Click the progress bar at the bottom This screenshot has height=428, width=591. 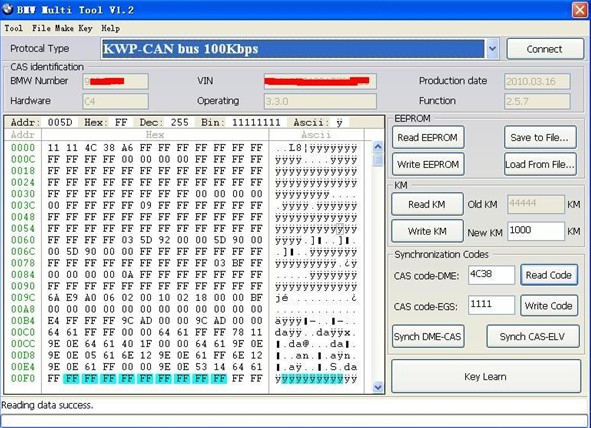click(295, 420)
